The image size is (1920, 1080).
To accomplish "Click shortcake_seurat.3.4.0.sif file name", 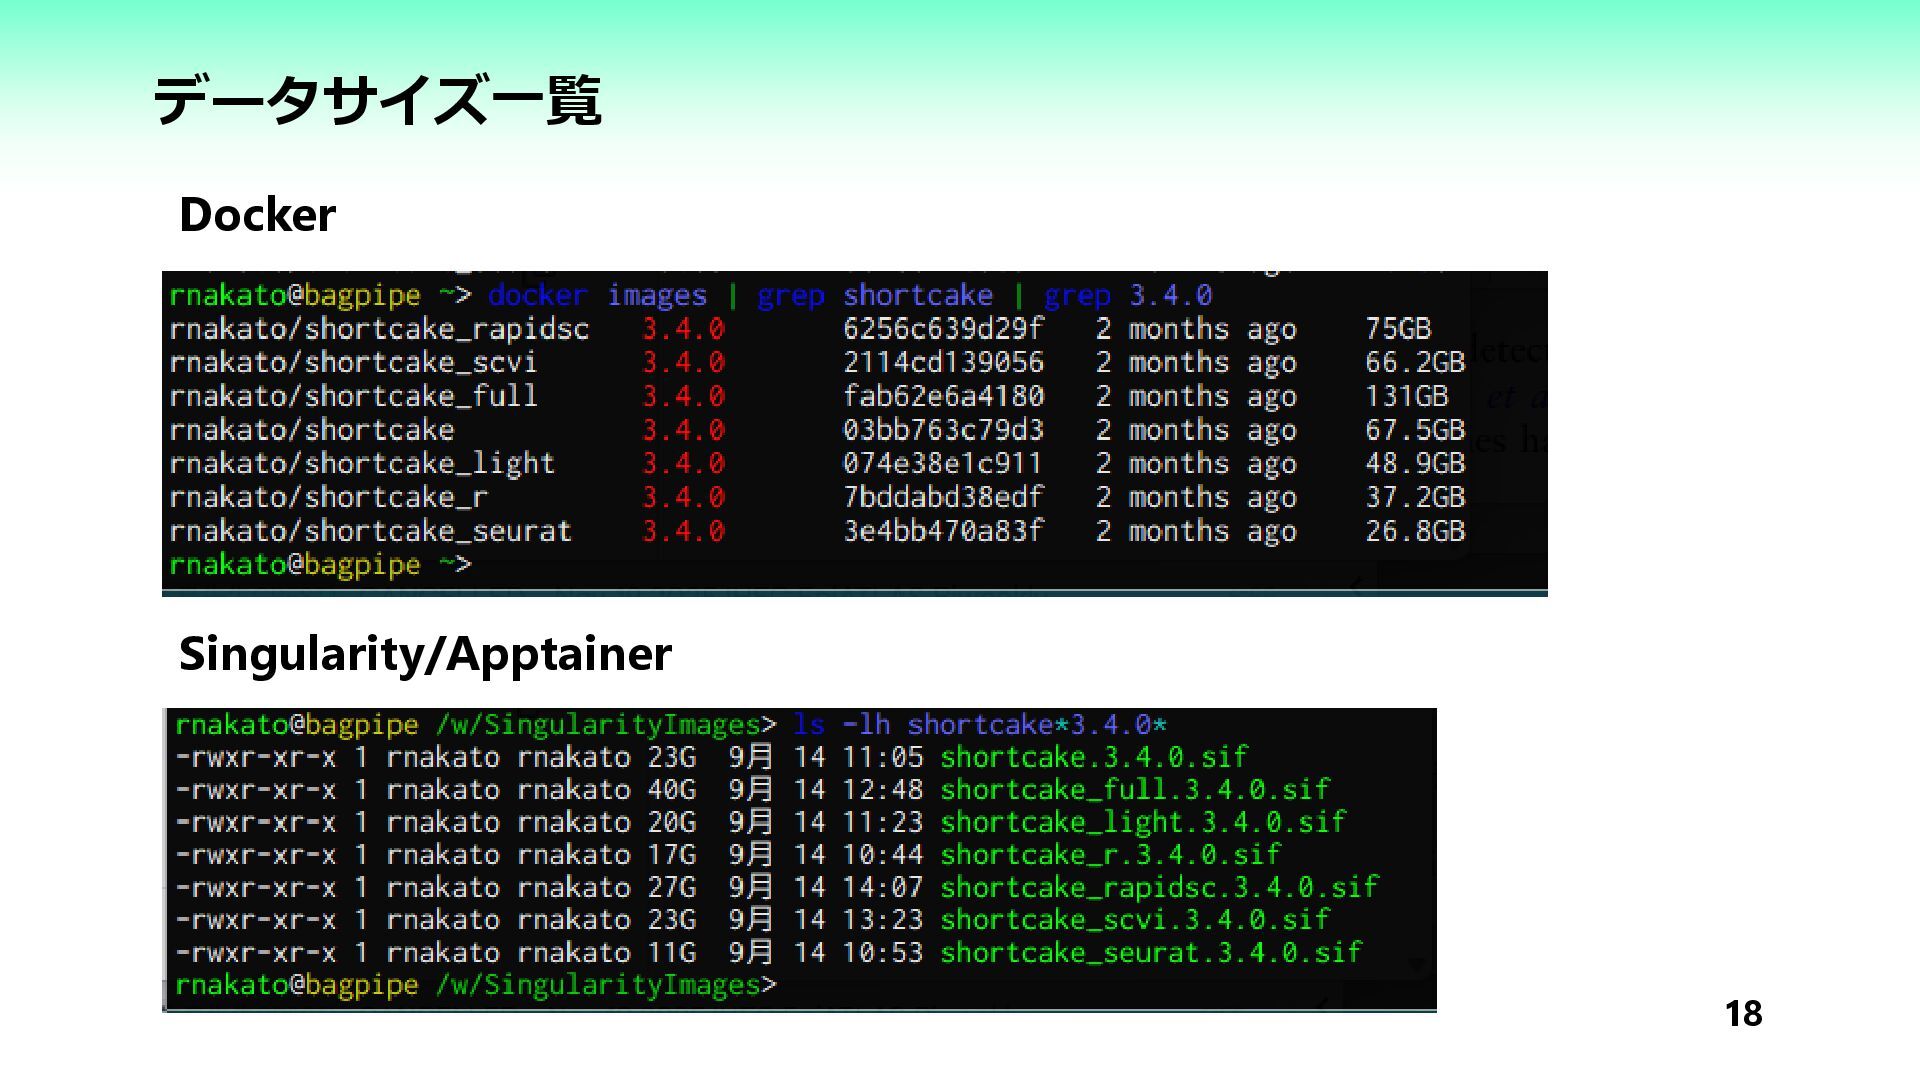I will [1151, 952].
